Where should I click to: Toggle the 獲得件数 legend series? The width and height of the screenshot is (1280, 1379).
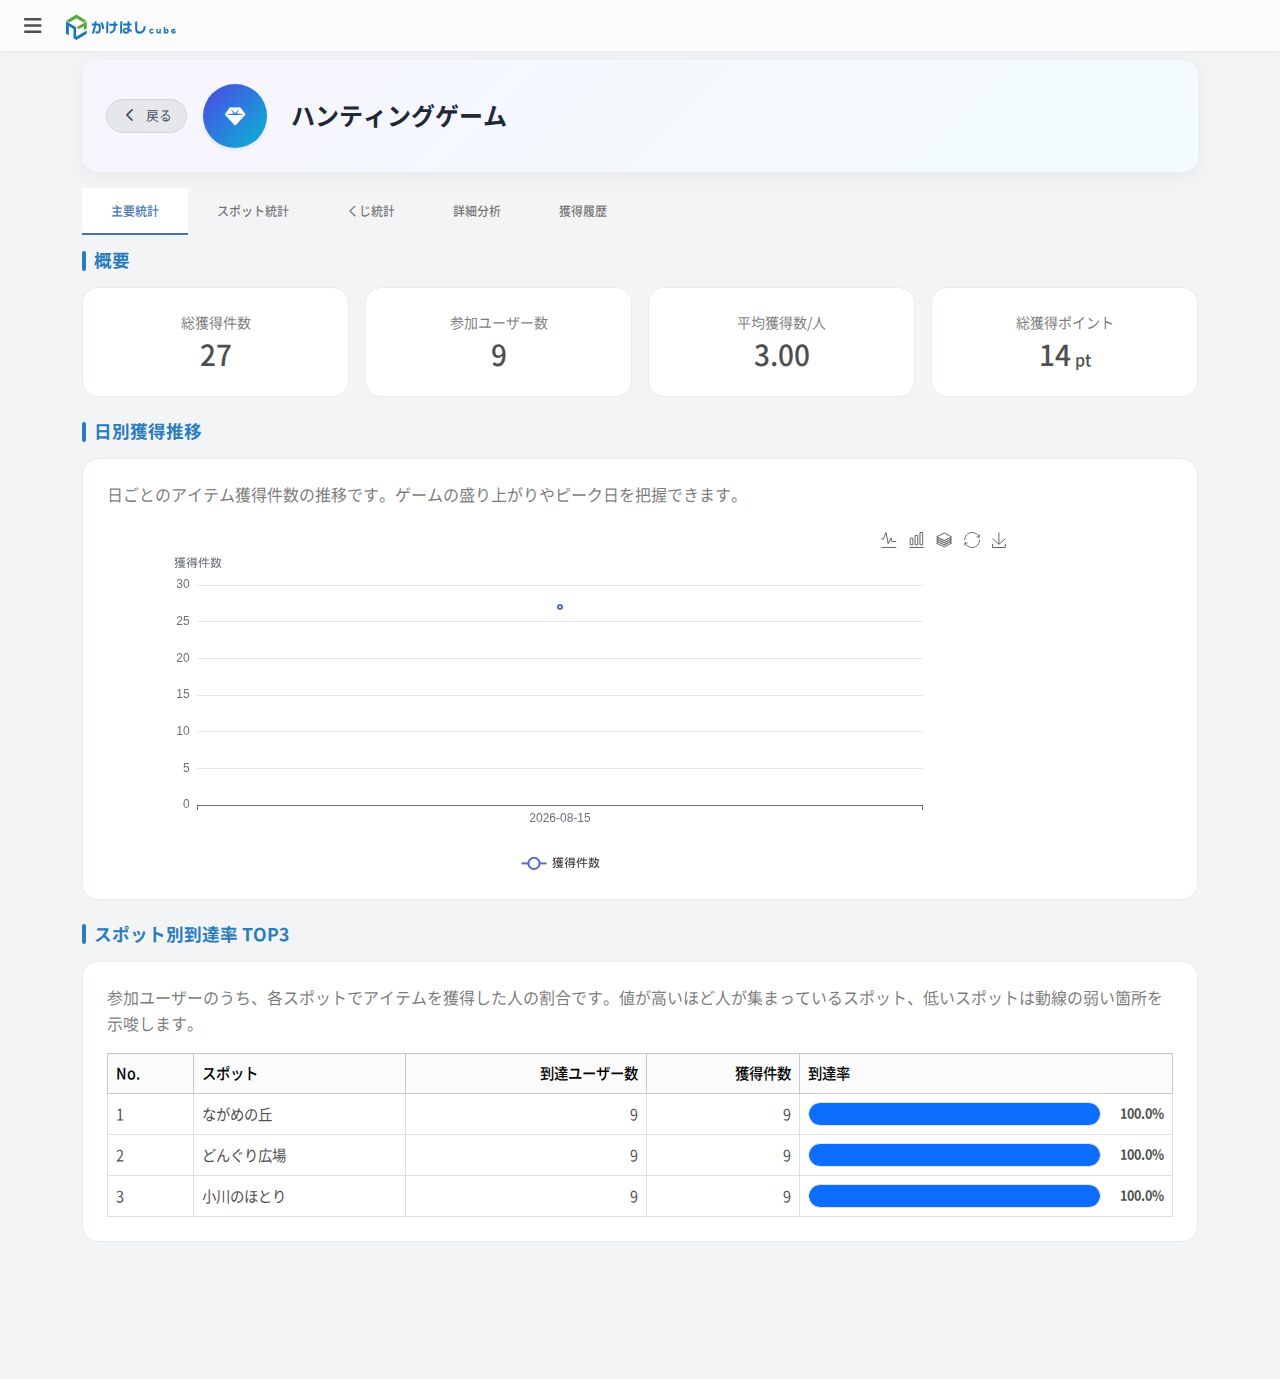point(560,863)
